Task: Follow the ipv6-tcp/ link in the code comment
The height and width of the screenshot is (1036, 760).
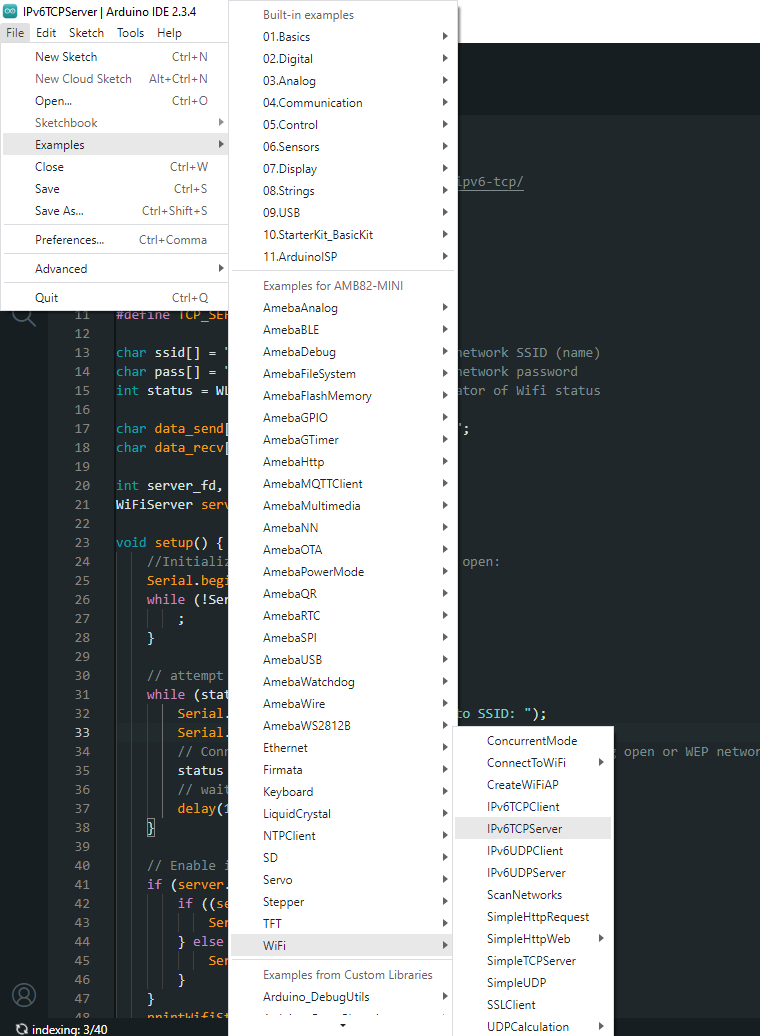Action: (x=490, y=182)
